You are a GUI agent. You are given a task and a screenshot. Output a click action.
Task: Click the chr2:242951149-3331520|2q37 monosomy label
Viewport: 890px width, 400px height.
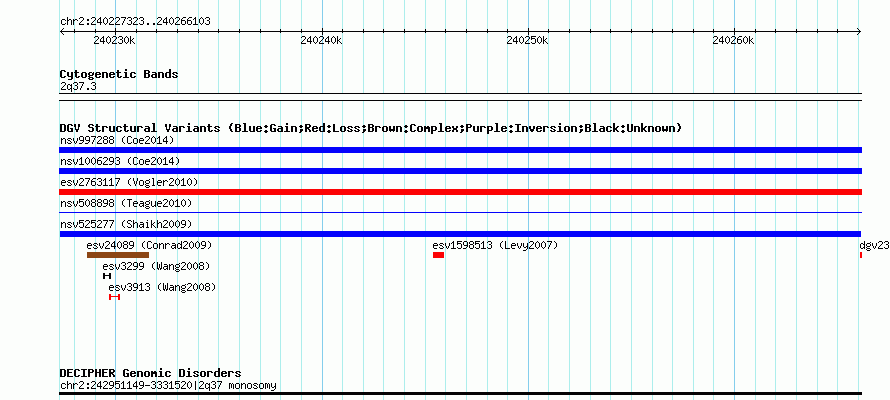click(168, 385)
